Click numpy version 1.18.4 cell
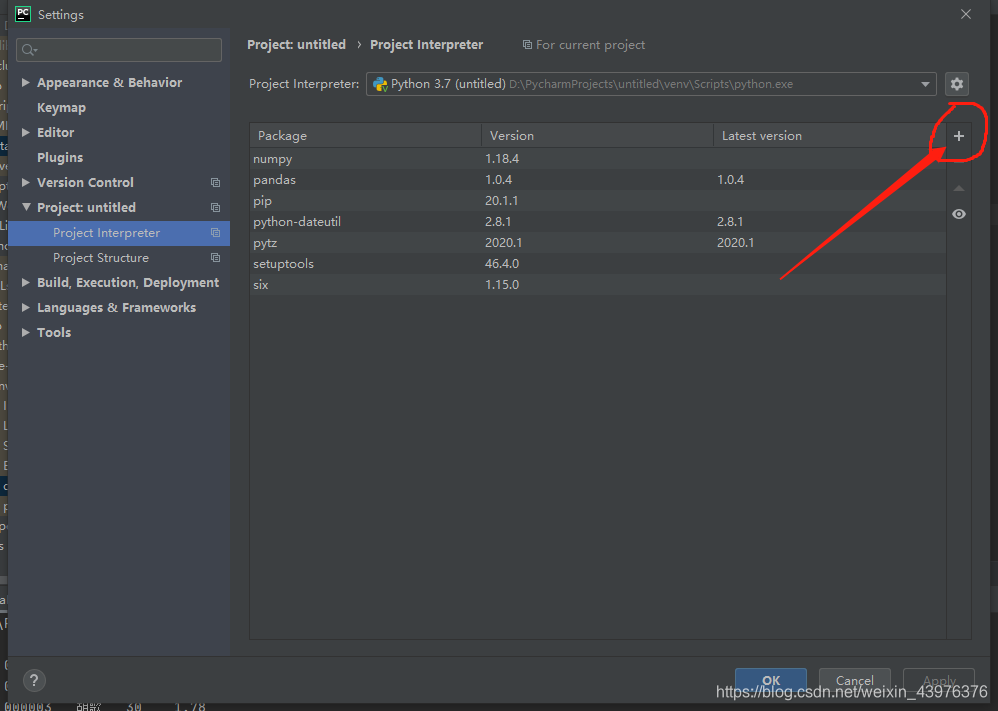Image resolution: width=998 pixels, height=711 pixels. click(502, 158)
